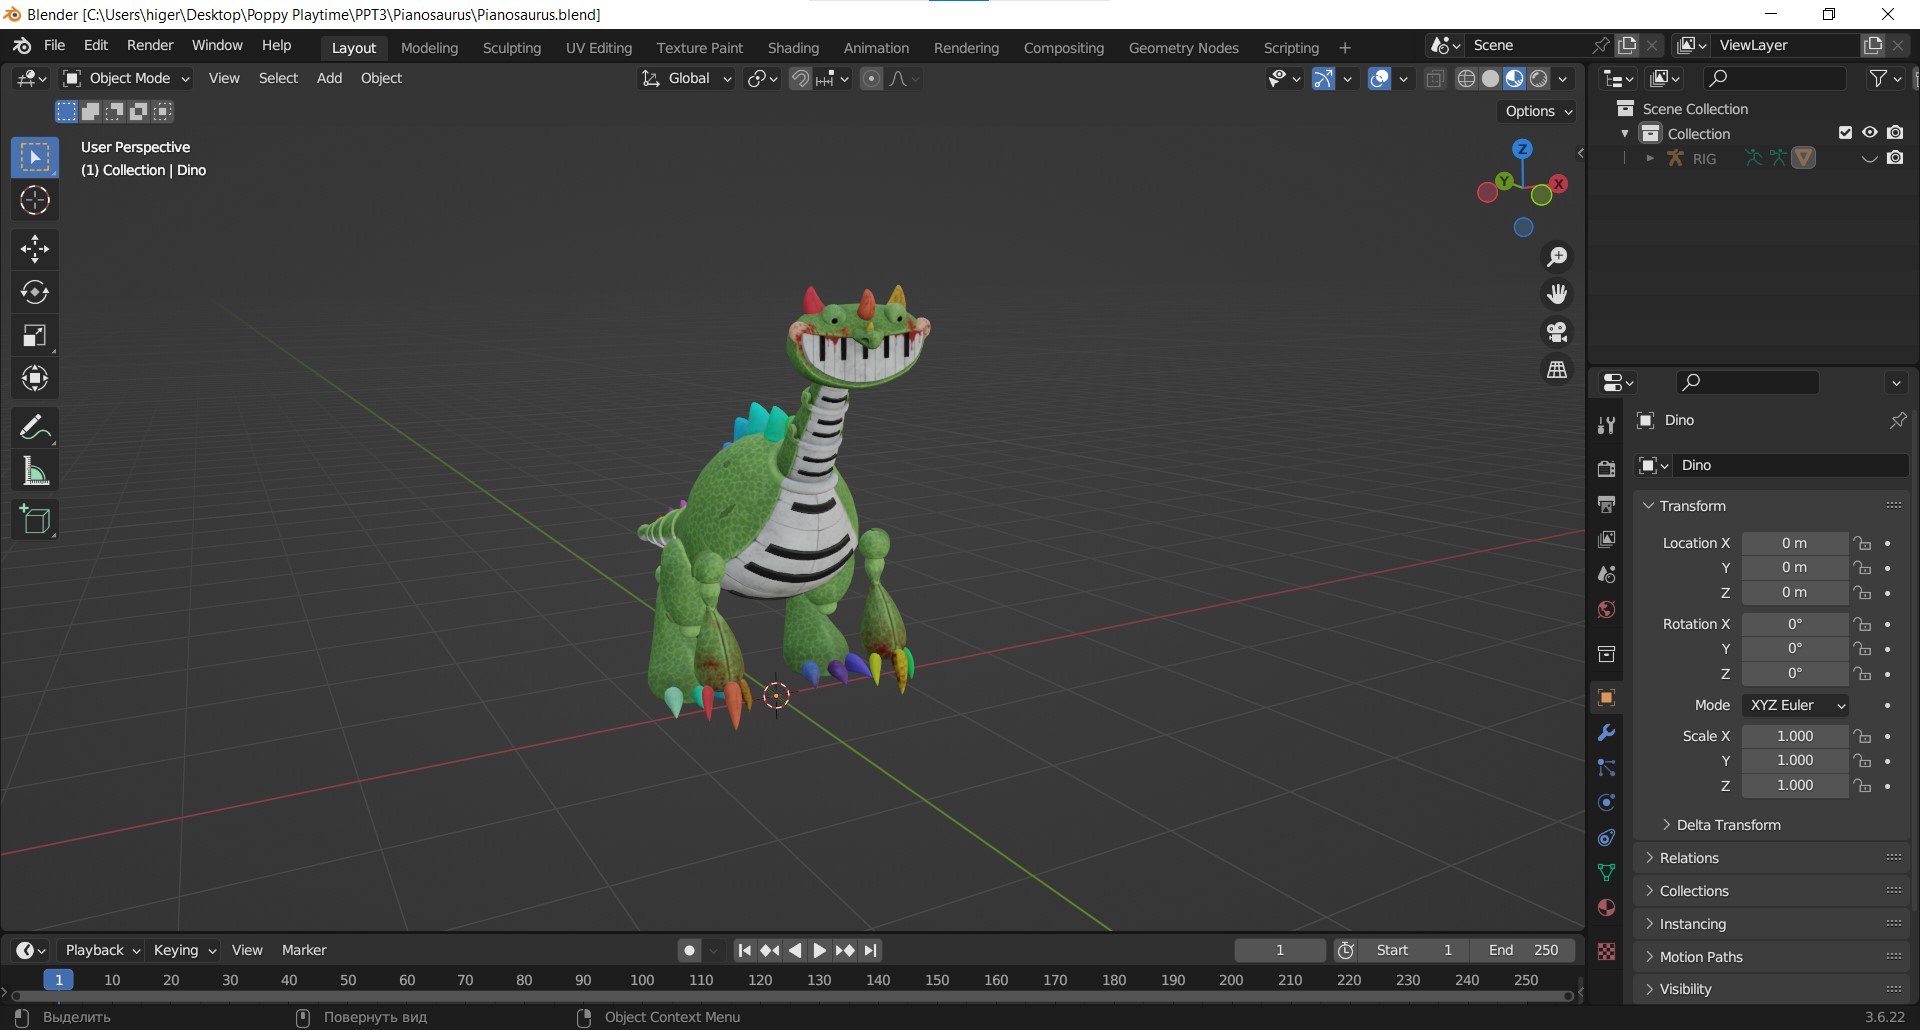The width and height of the screenshot is (1920, 1030).
Task: Open the World properties tab
Action: [1606, 610]
